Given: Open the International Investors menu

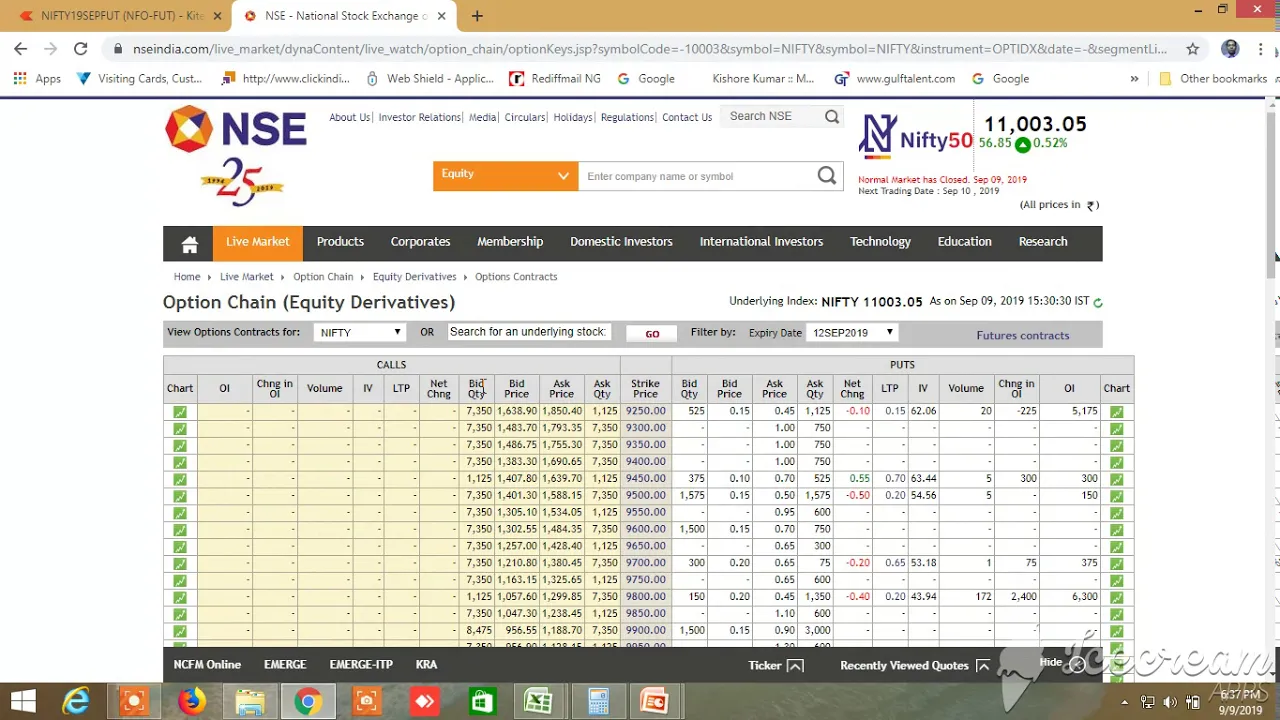Looking at the screenshot, I should tap(761, 242).
